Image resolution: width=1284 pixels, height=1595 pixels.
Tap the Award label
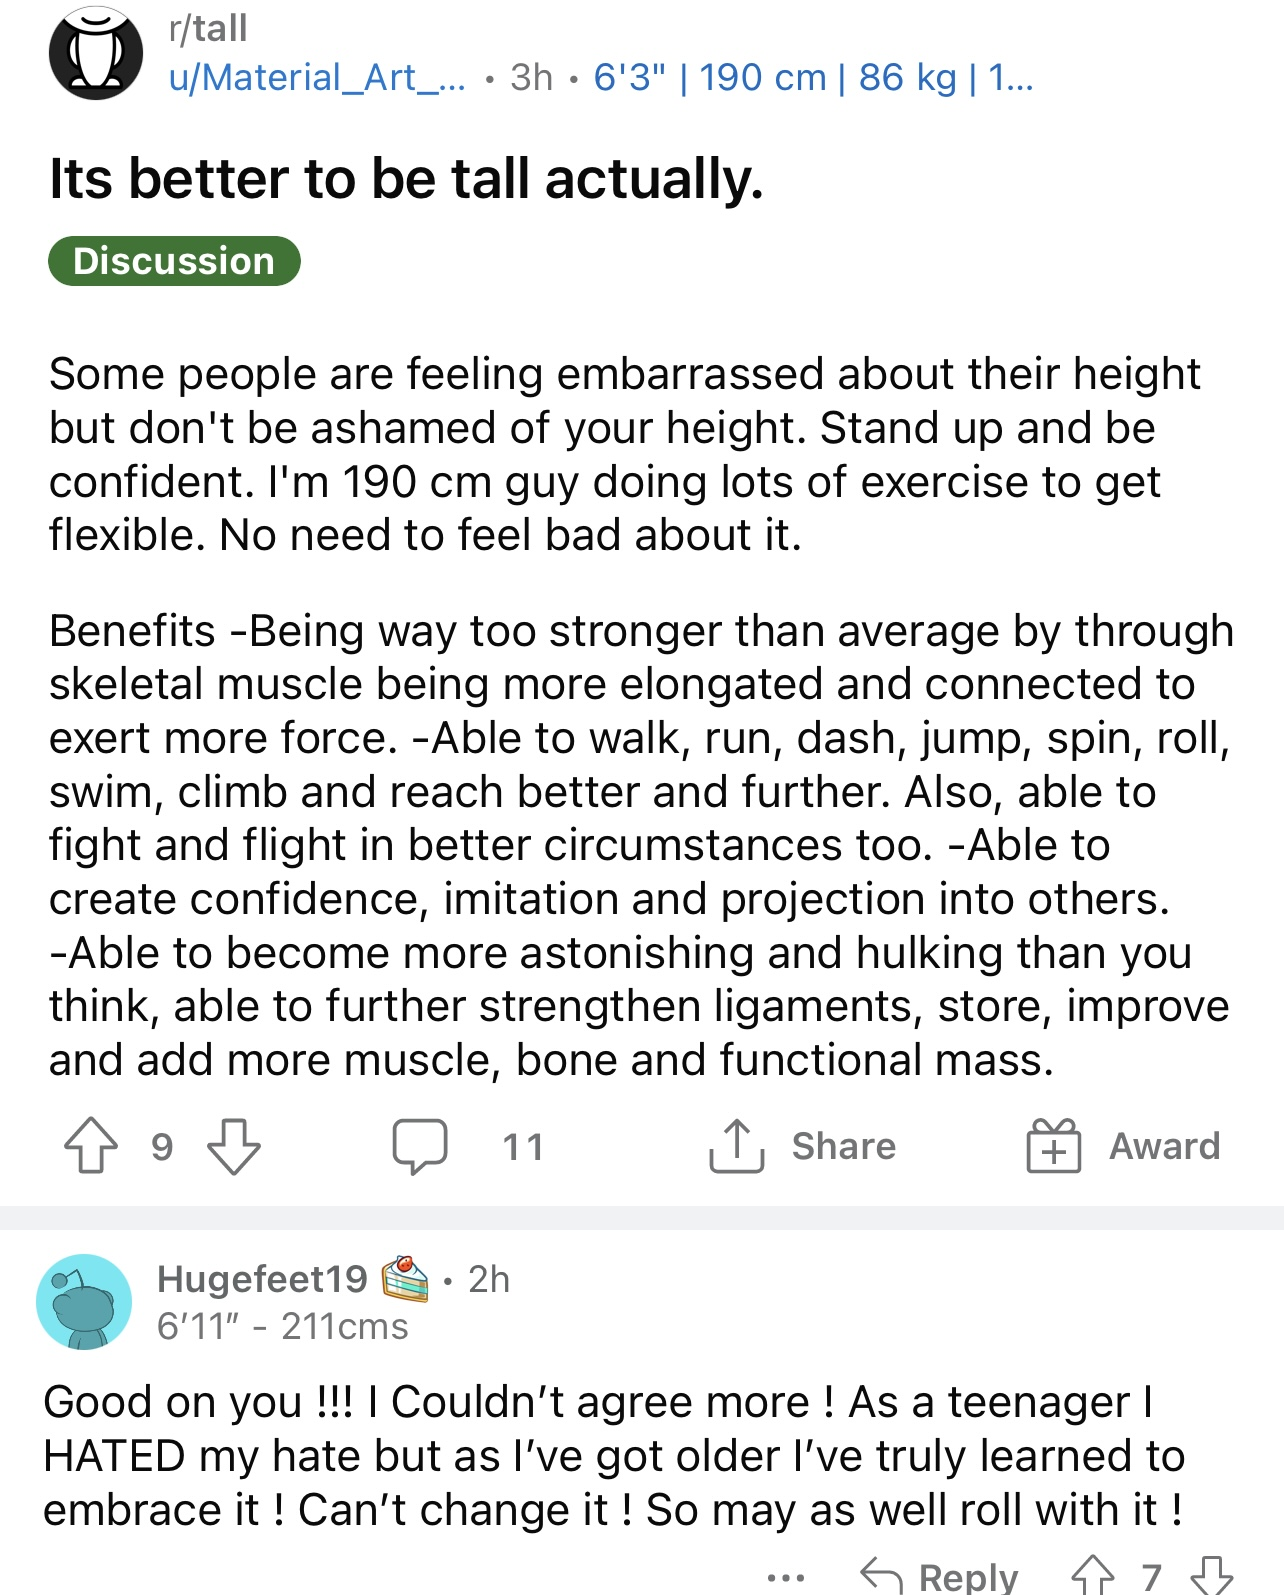click(x=1165, y=1146)
